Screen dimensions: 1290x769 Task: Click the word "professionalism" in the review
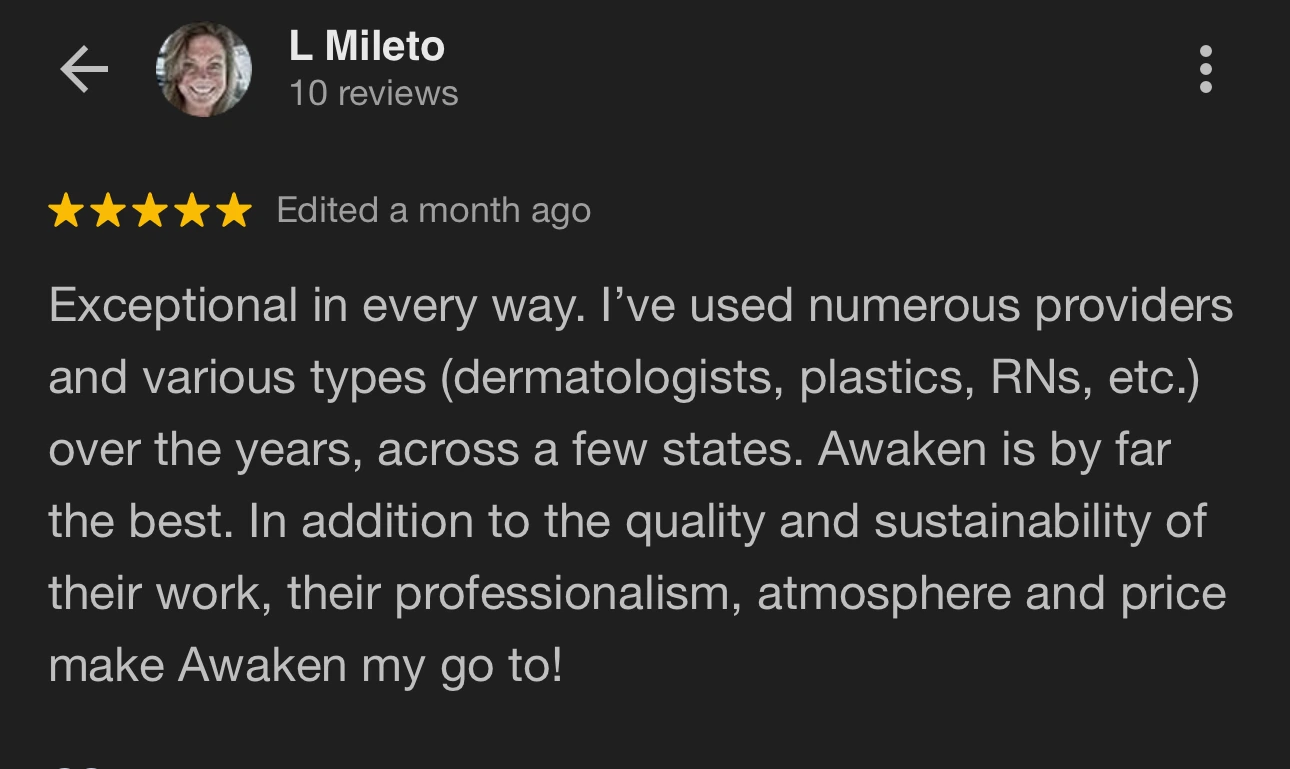tap(568, 594)
